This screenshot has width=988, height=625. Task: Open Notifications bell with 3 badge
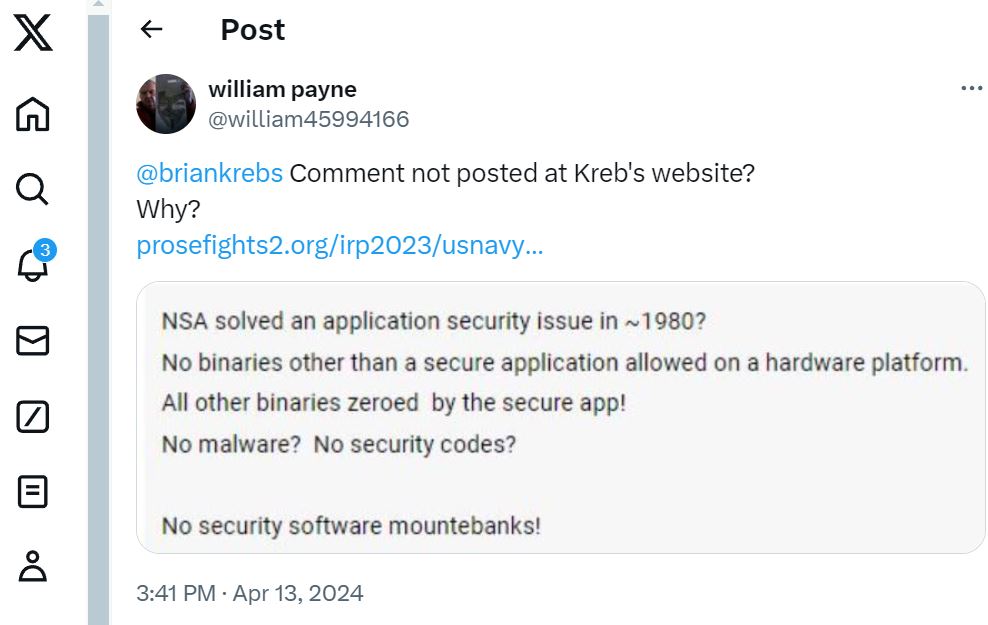[x=35, y=261]
